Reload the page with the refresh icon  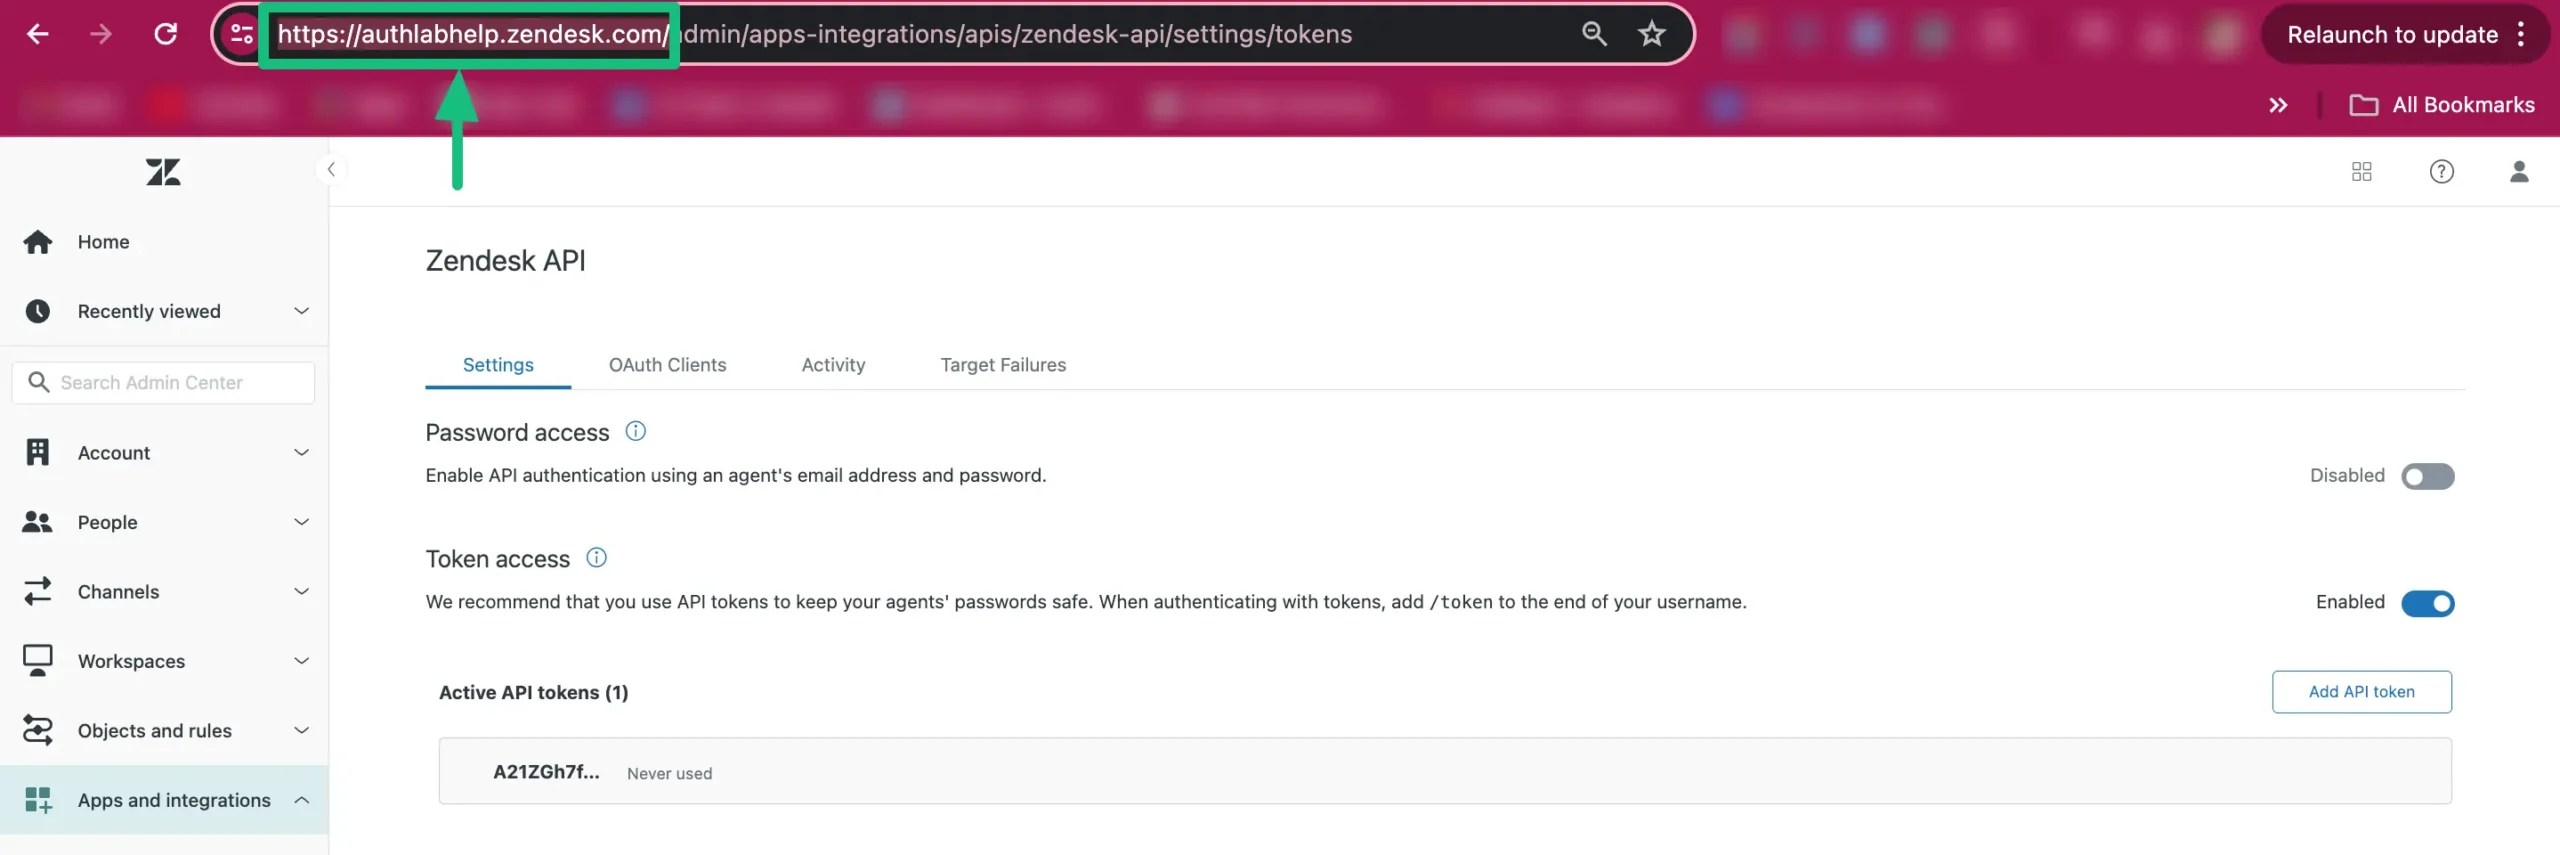pos(166,34)
